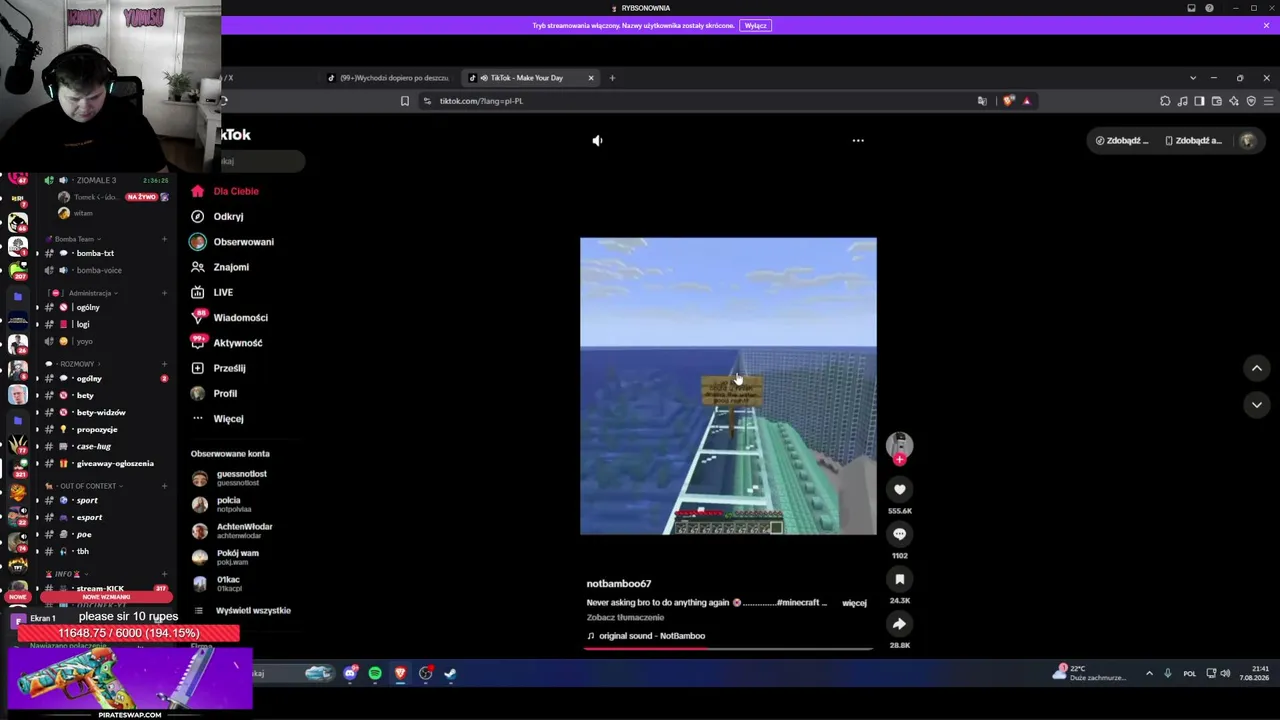Open the tab search dropdown chevron
1280x720 pixels.
point(1192,78)
